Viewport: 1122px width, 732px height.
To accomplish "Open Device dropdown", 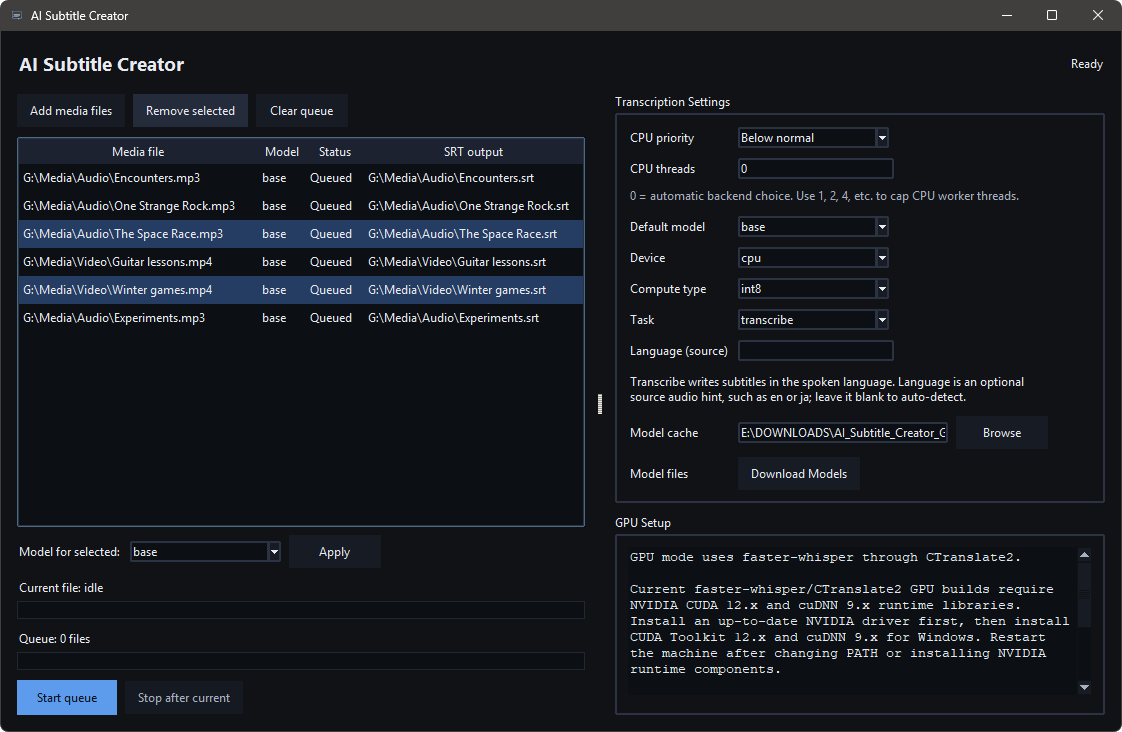I will [882, 258].
